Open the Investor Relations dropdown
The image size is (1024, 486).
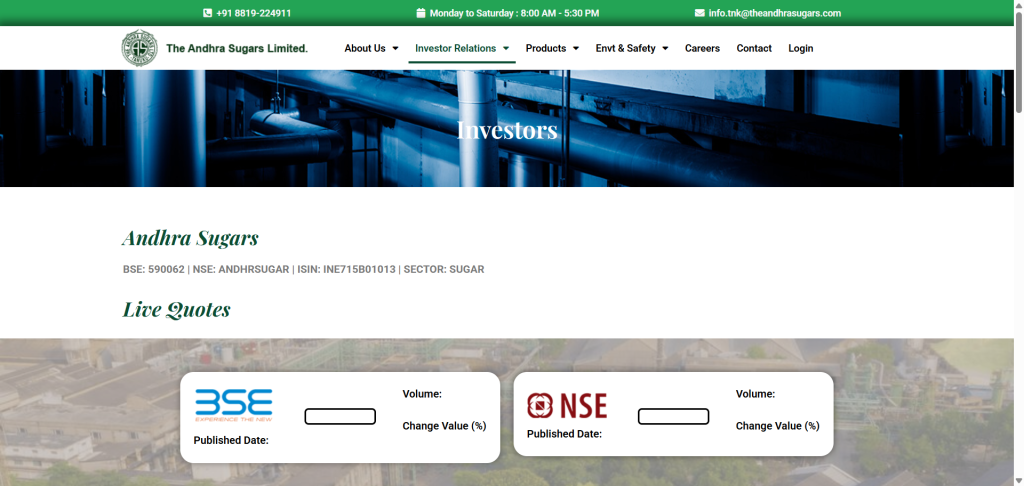(462, 48)
